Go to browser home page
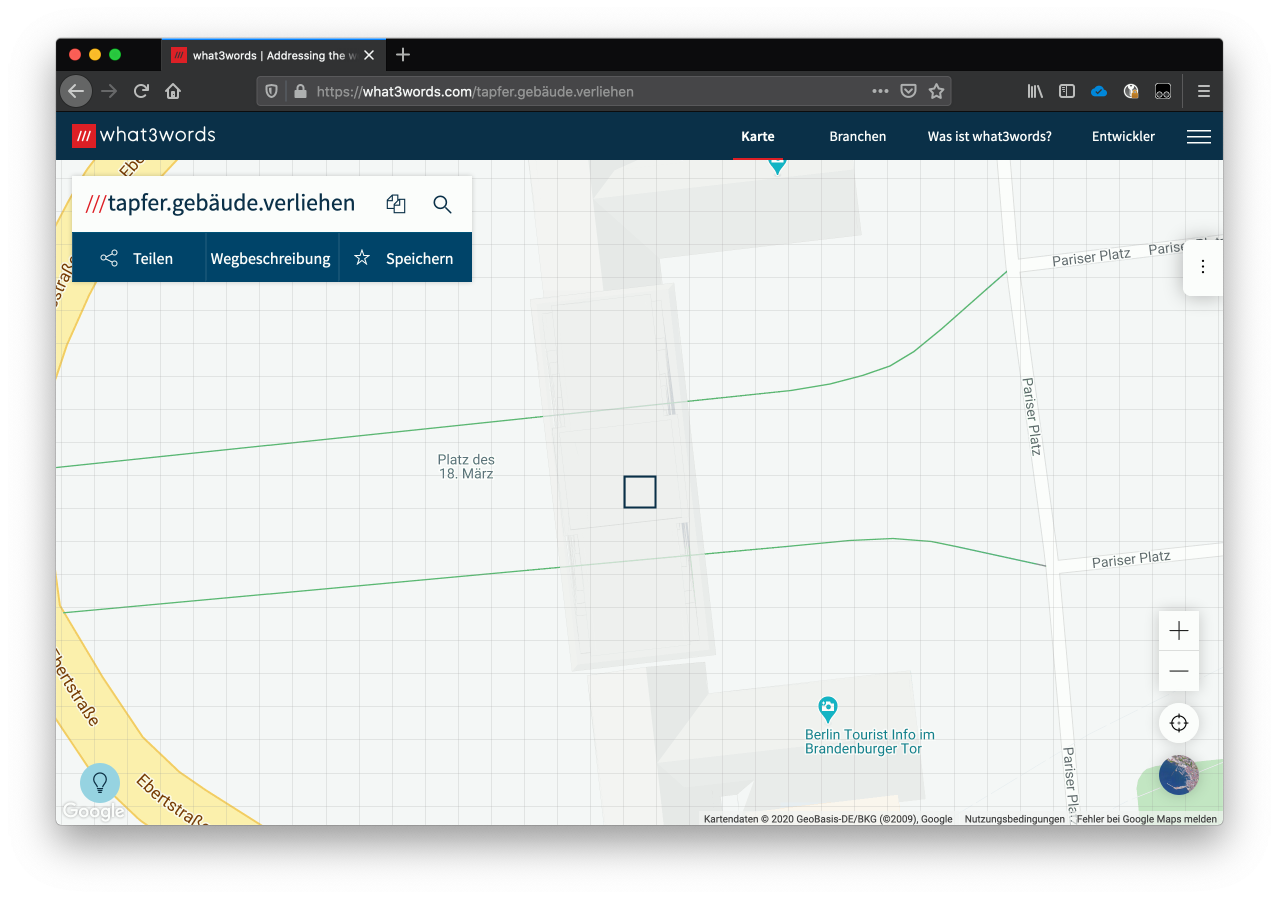This screenshot has height=899, width=1279. click(x=173, y=91)
